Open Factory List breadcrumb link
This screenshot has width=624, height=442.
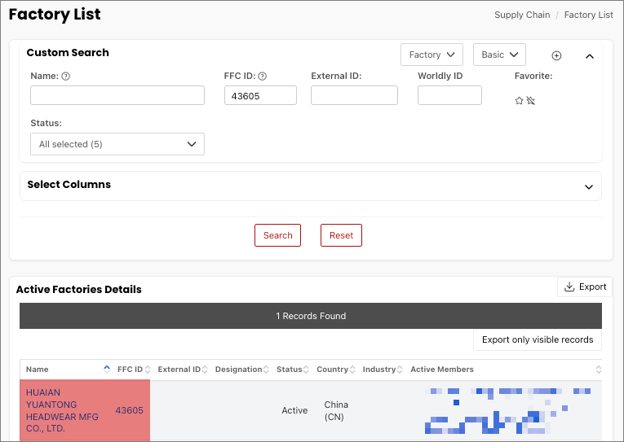(589, 15)
